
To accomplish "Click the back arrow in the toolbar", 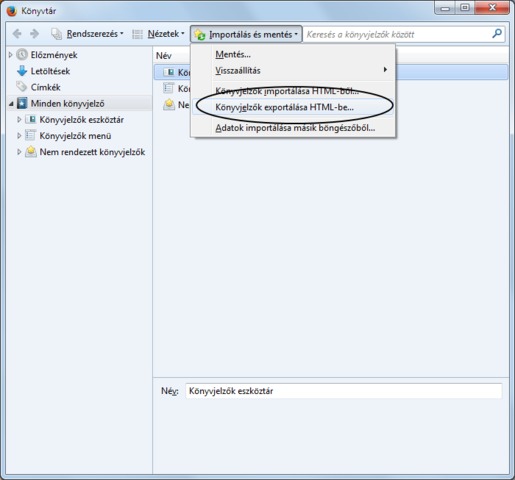I will point(17,34).
